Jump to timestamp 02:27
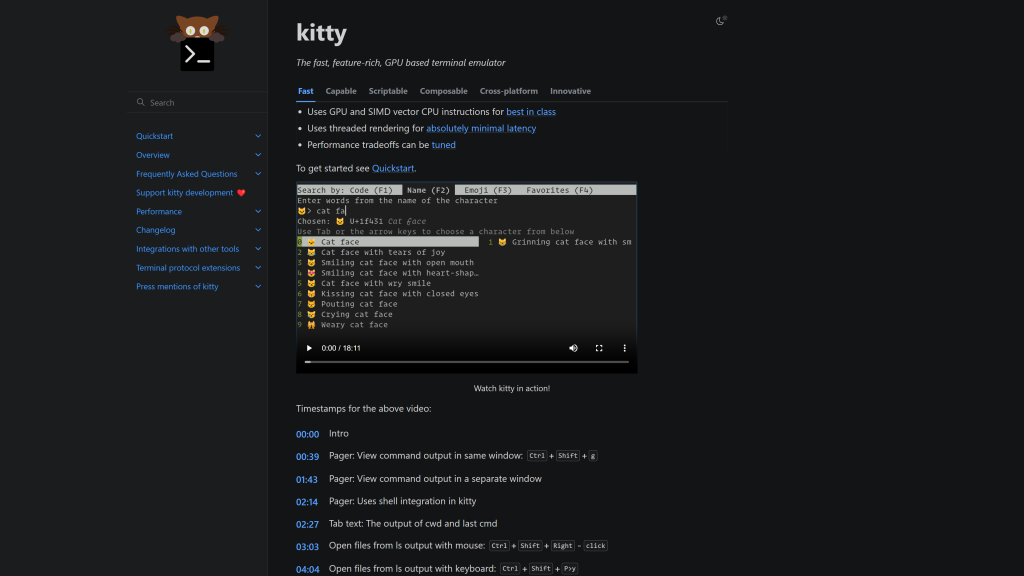The width and height of the screenshot is (1024, 576). click(308, 524)
